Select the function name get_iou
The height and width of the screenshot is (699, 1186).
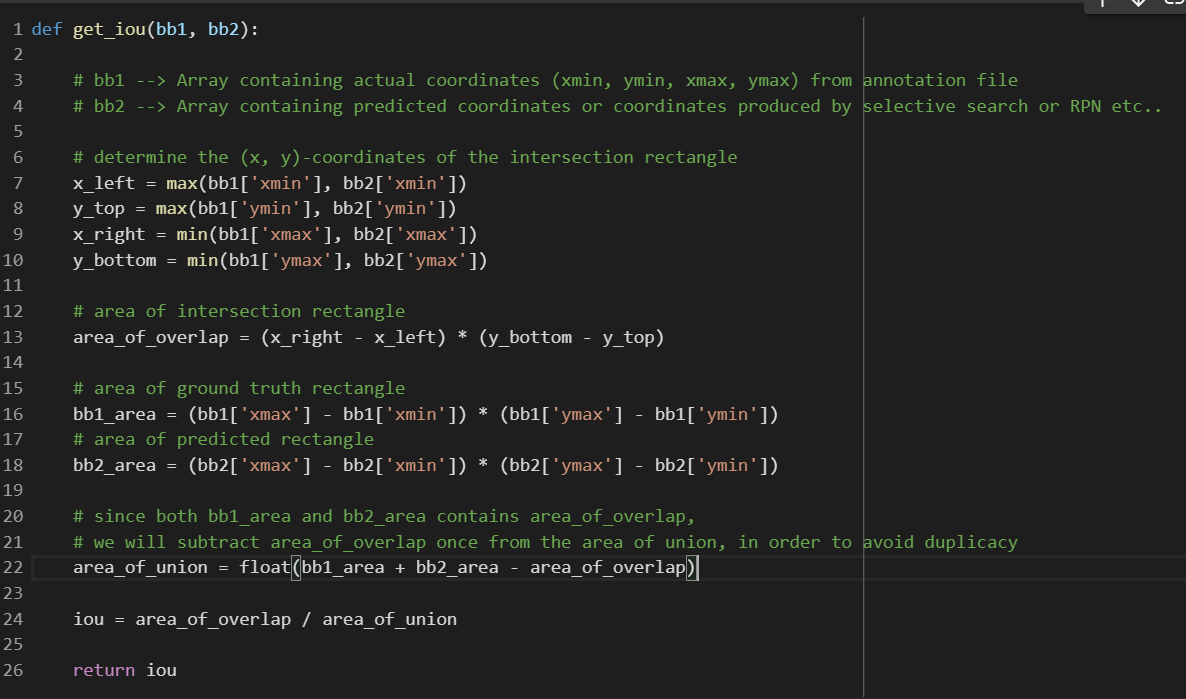(x=108, y=29)
